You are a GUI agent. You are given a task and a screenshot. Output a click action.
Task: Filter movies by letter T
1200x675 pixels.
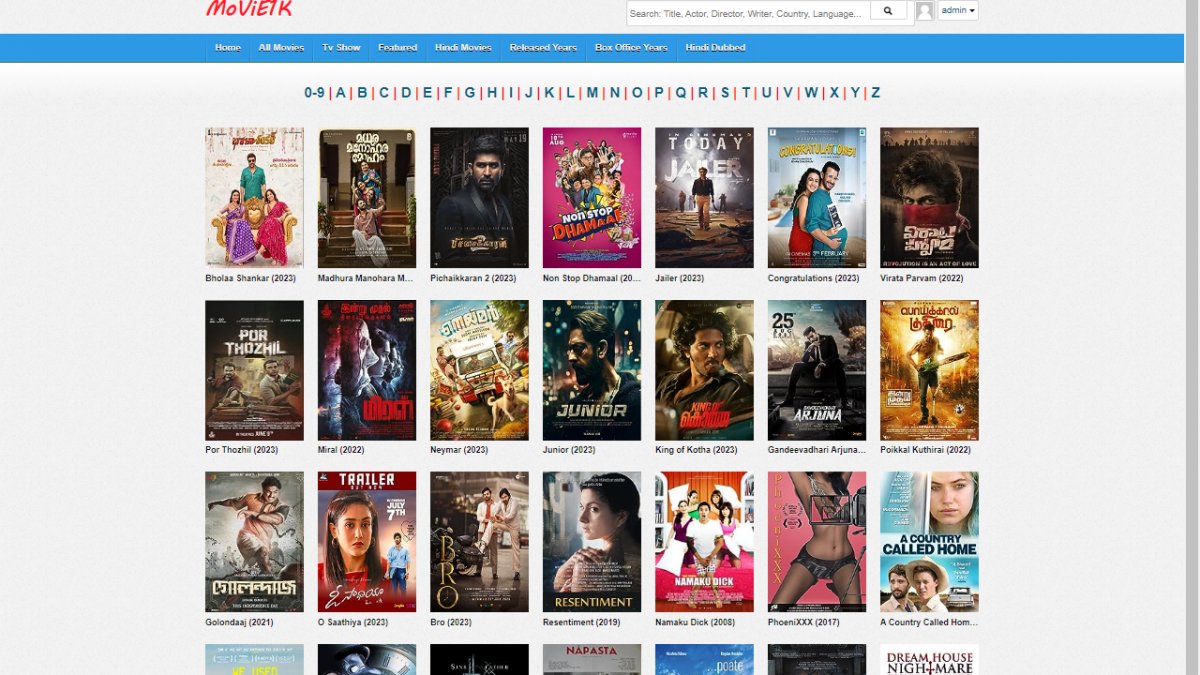click(x=746, y=93)
